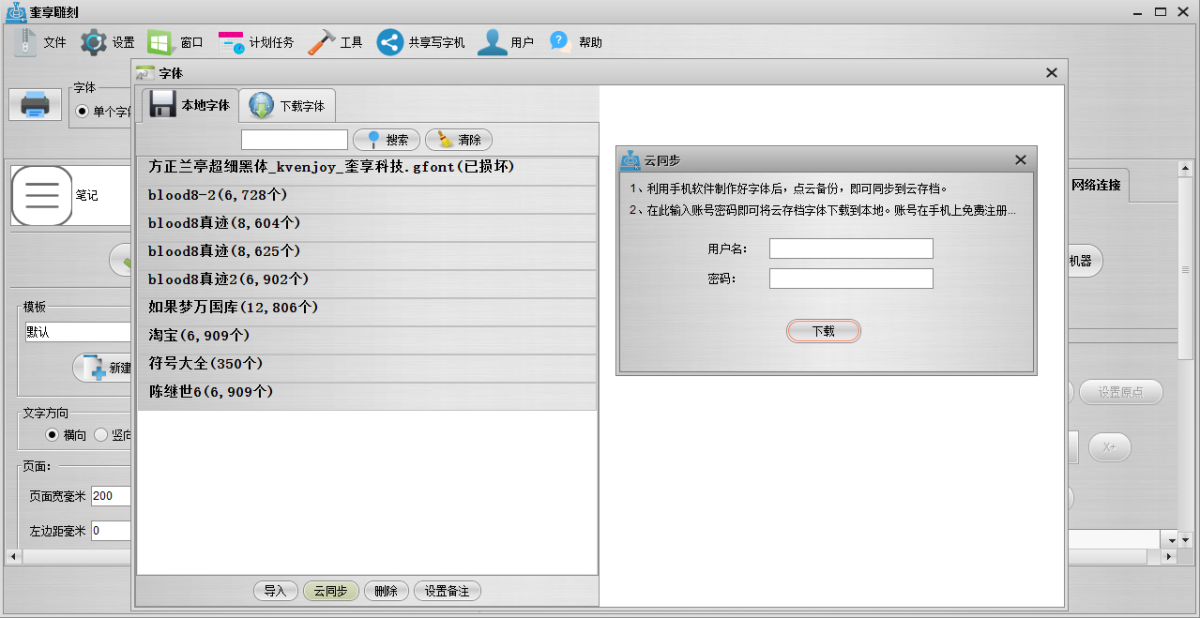Image resolution: width=1200 pixels, height=618 pixels.
Task: Click the 搜索 search button
Action: pyautogui.click(x=387, y=140)
